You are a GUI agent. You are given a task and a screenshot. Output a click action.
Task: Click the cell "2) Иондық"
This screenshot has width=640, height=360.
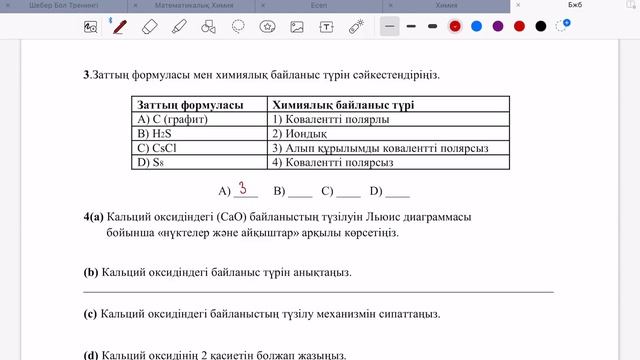[x=388, y=133]
